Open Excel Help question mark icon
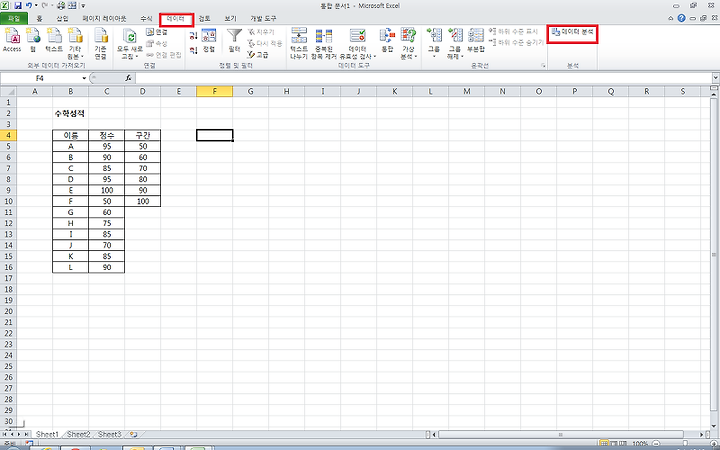This screenshot has width=720, height=450. click(681, 18)
